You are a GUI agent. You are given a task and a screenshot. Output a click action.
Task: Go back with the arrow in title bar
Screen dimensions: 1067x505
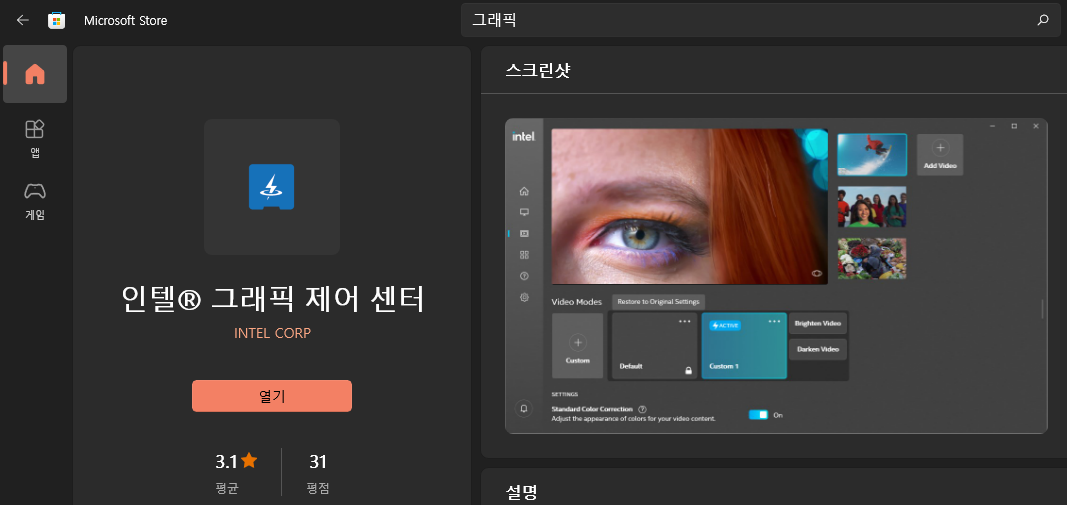click(x=22, y=20)
